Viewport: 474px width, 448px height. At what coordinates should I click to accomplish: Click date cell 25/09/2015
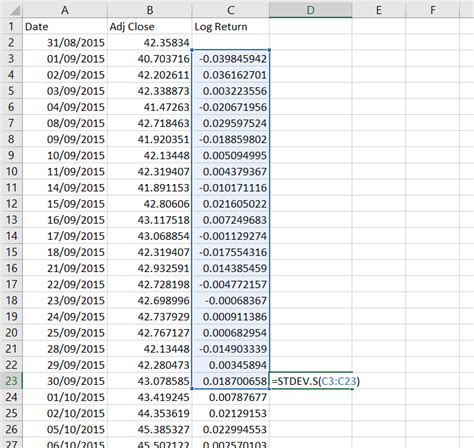pyautogui.click(x=65, y=332)
